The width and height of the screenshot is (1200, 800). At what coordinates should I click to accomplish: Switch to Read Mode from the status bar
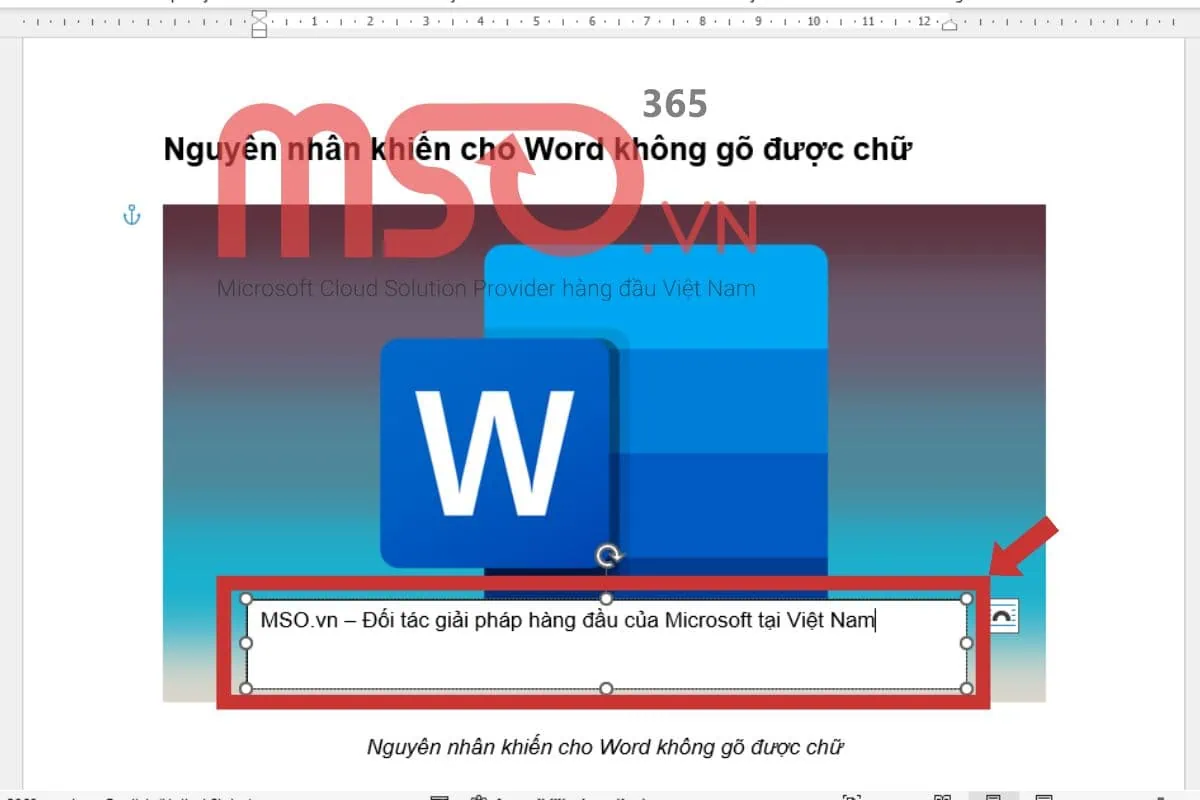coord(943,797)
